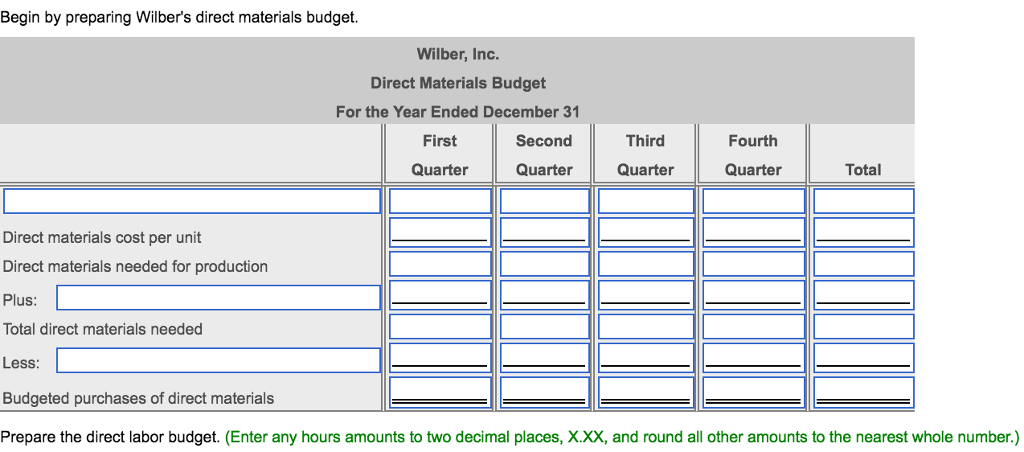
Task: Select Second Quarter cell for Total direct materials needed
Action: click(x=545, y=327)
